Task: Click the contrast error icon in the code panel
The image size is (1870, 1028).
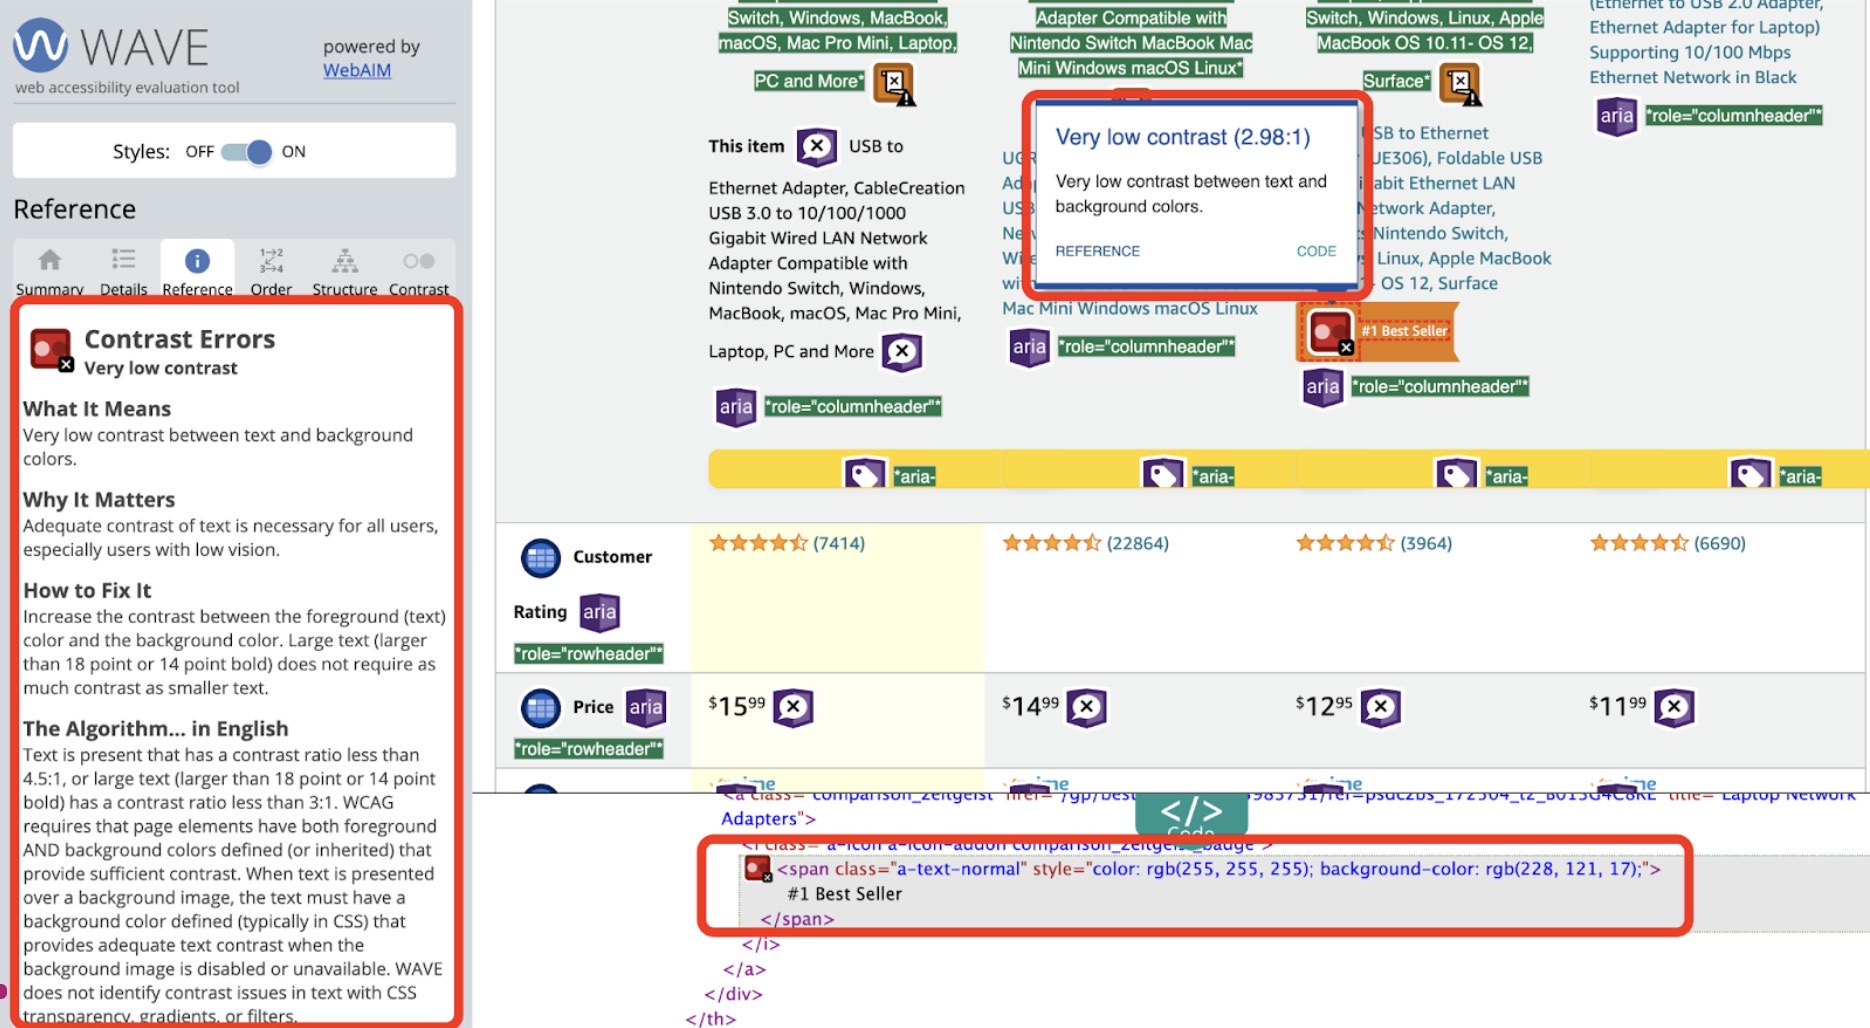Action: [758, 869]
